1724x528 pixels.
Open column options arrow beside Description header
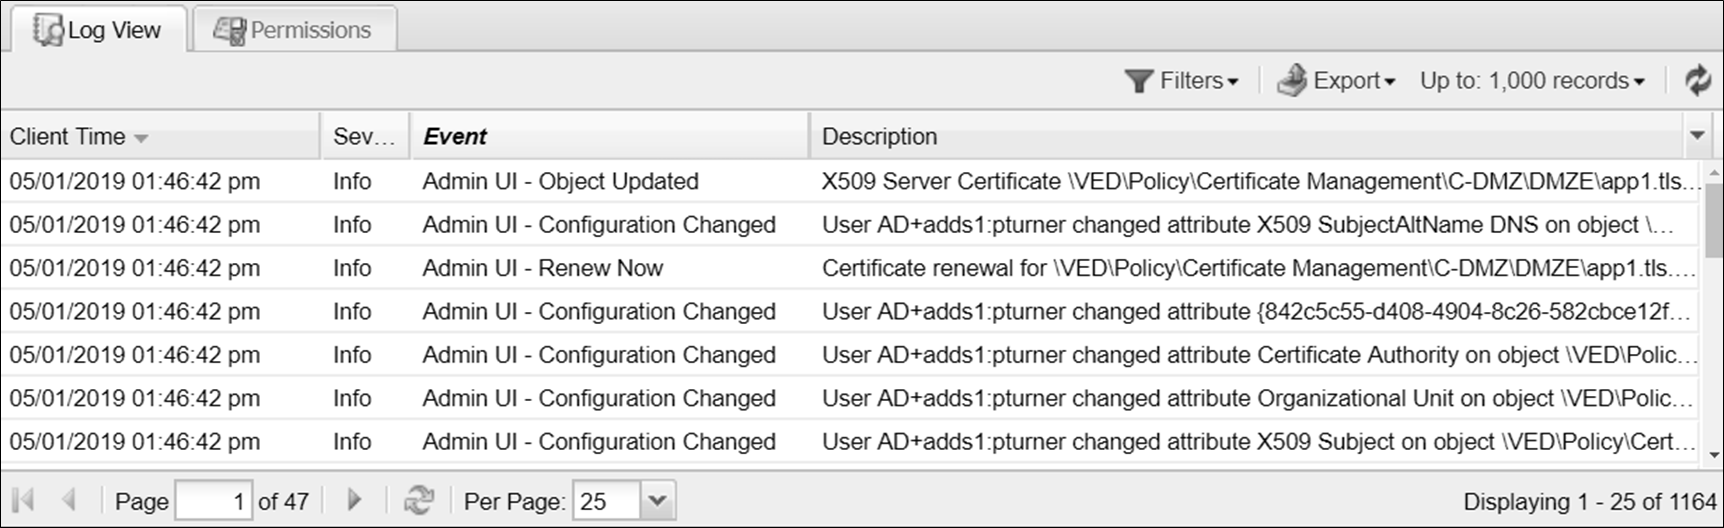[x=1697, y=136]
